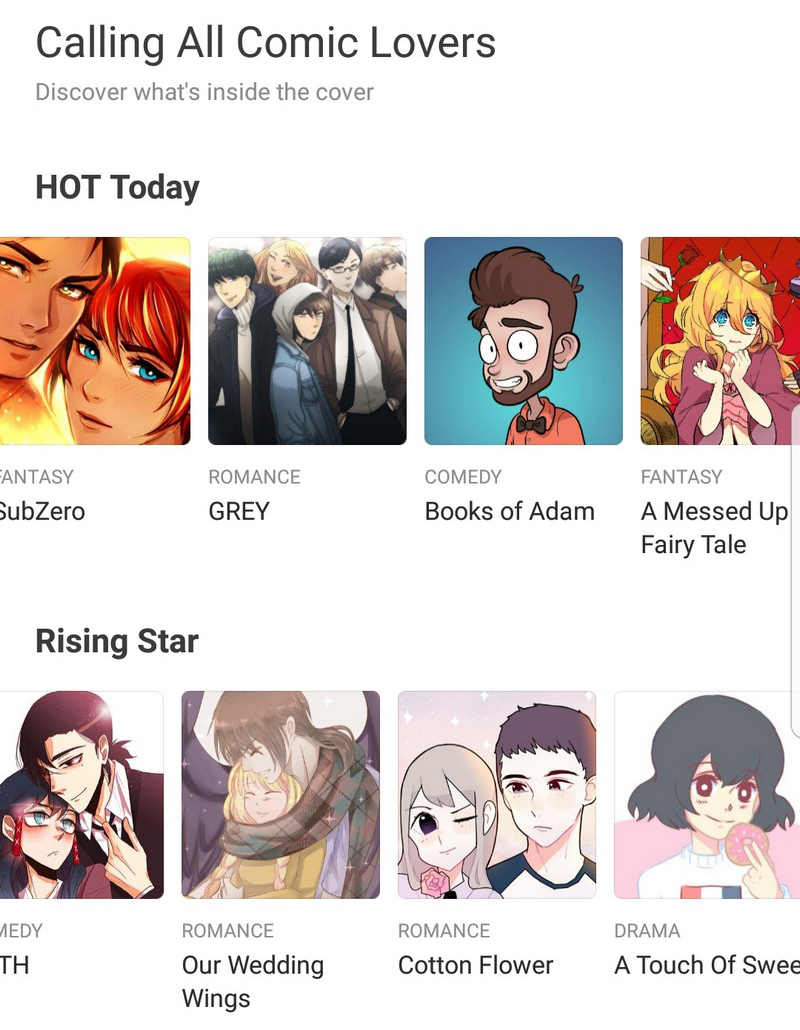The width and height of the screenshot is (800, 1030).
Task: Tap the ROMANCE label above GREY
Action: (x=254, y=477)
